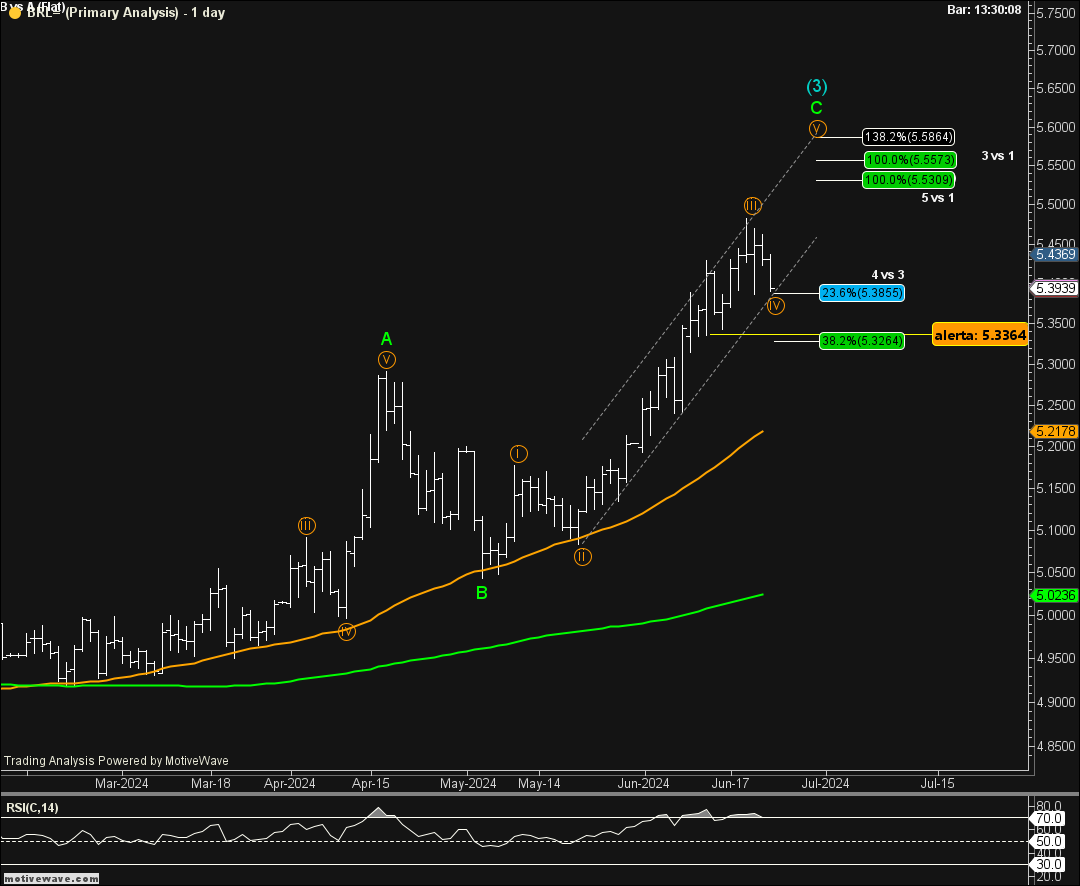Click the Jun-2024 date axis label
The width and height of the screenshot is (1080, 886).
pos(643,783)
